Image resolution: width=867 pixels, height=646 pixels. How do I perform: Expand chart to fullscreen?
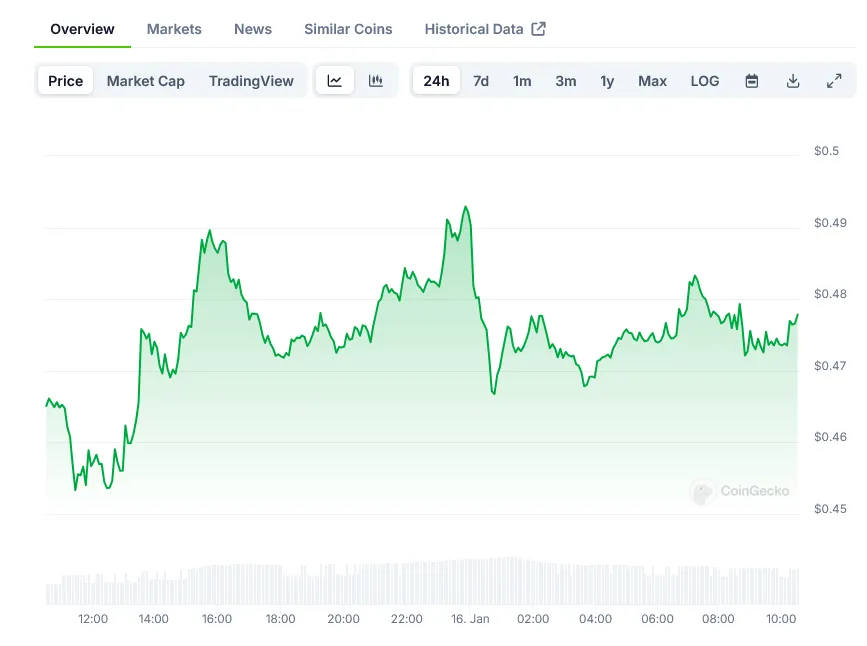[x=835, y=80]
